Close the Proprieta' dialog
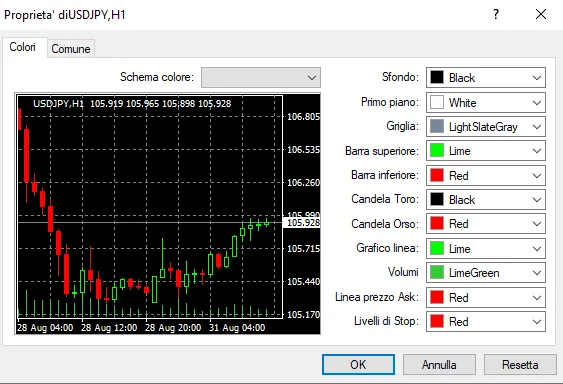This screenshot has width=563, height=384. pos(541,14)
